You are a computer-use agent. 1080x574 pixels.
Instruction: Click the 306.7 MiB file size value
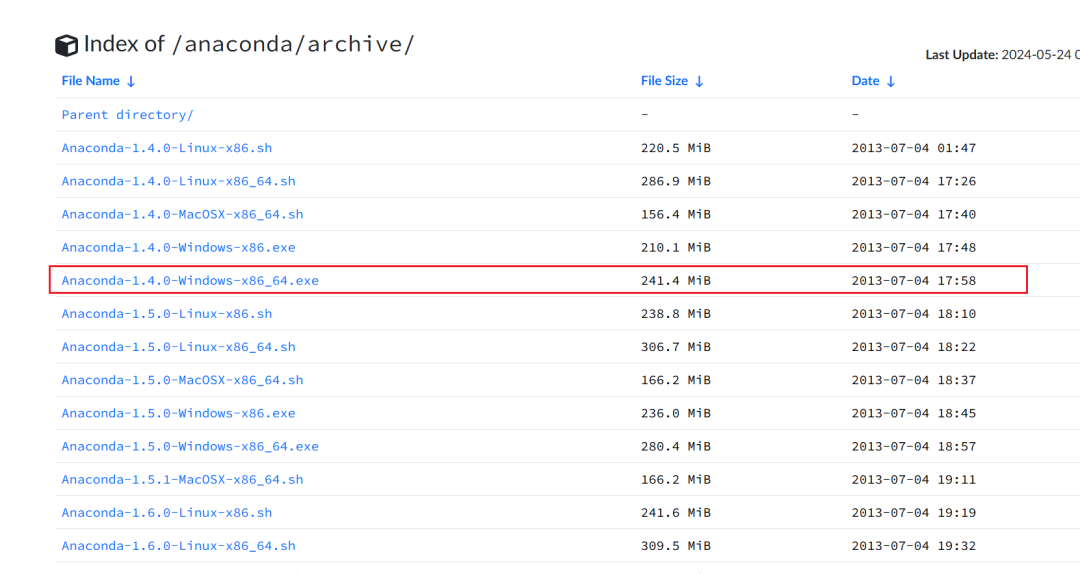(676, 347)
